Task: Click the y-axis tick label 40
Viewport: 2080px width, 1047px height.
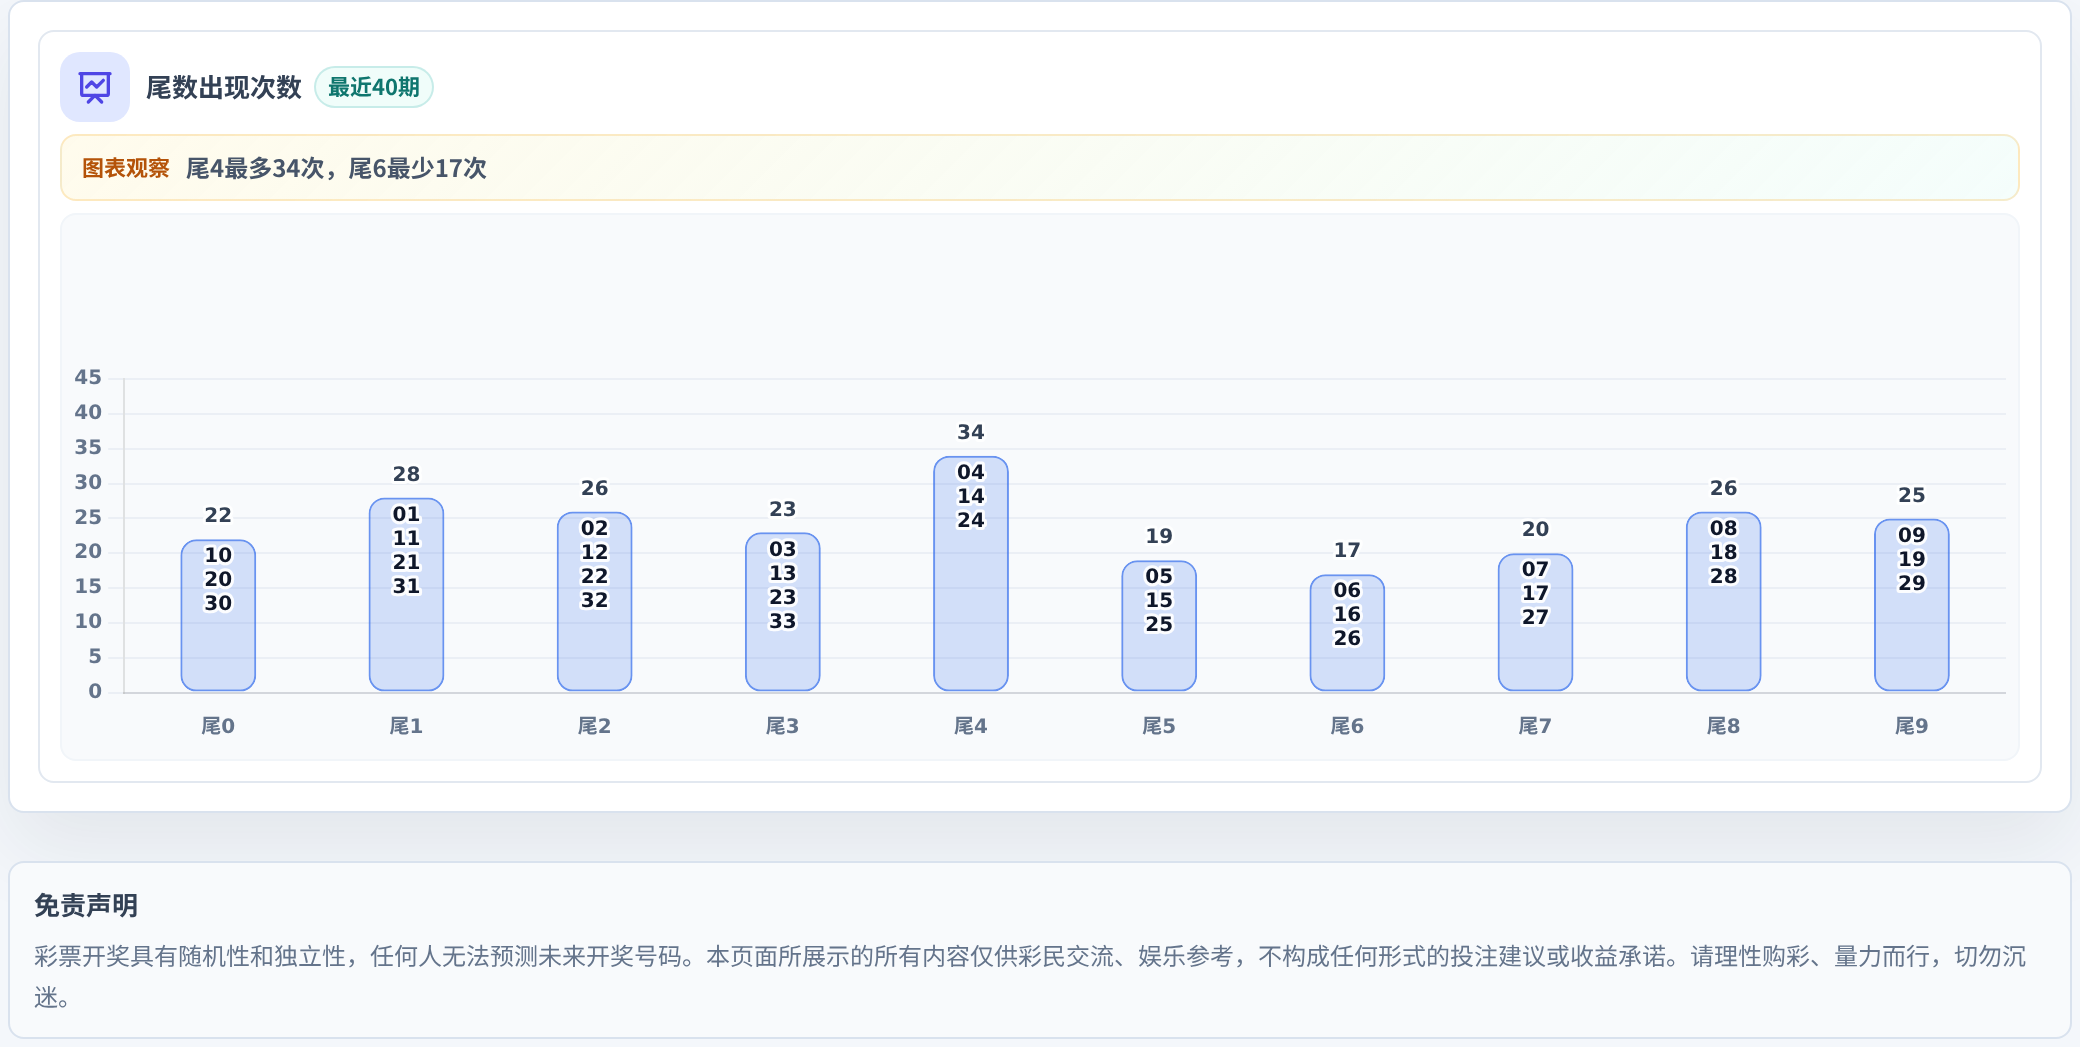Action: pyautogui.click(x=88, y=412)
